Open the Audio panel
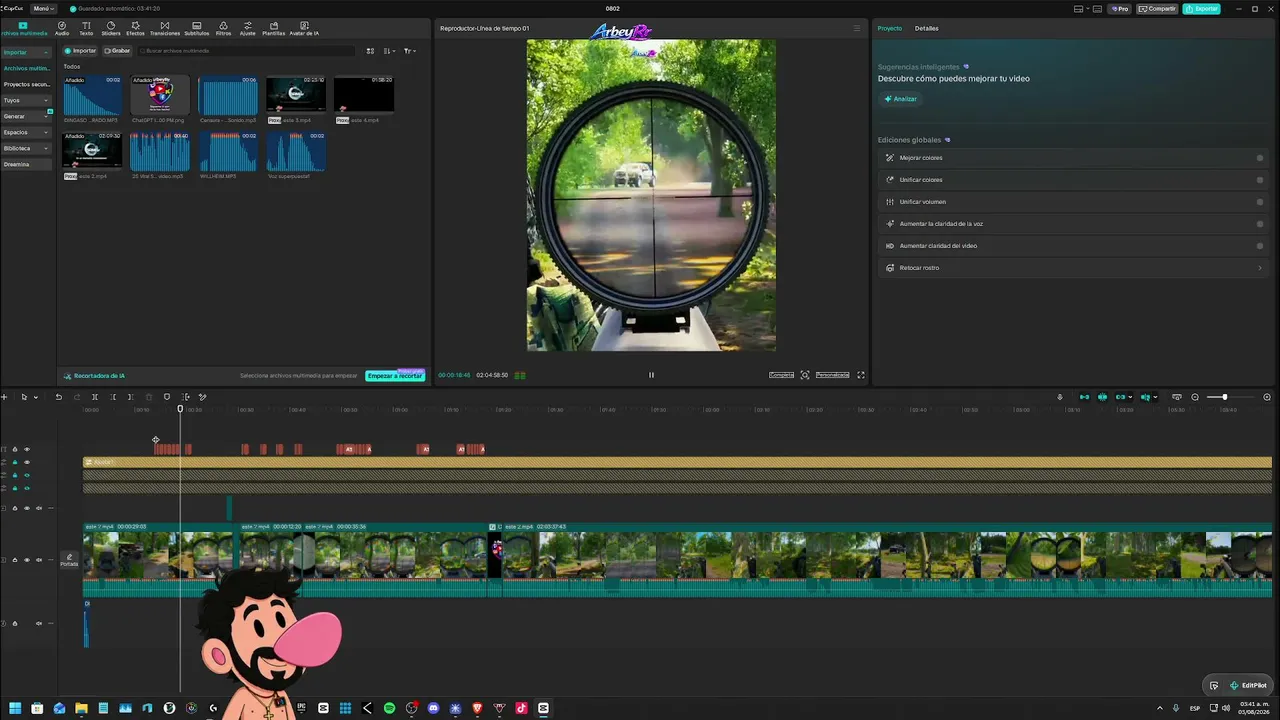1280x720 pixels. point(62,29)
